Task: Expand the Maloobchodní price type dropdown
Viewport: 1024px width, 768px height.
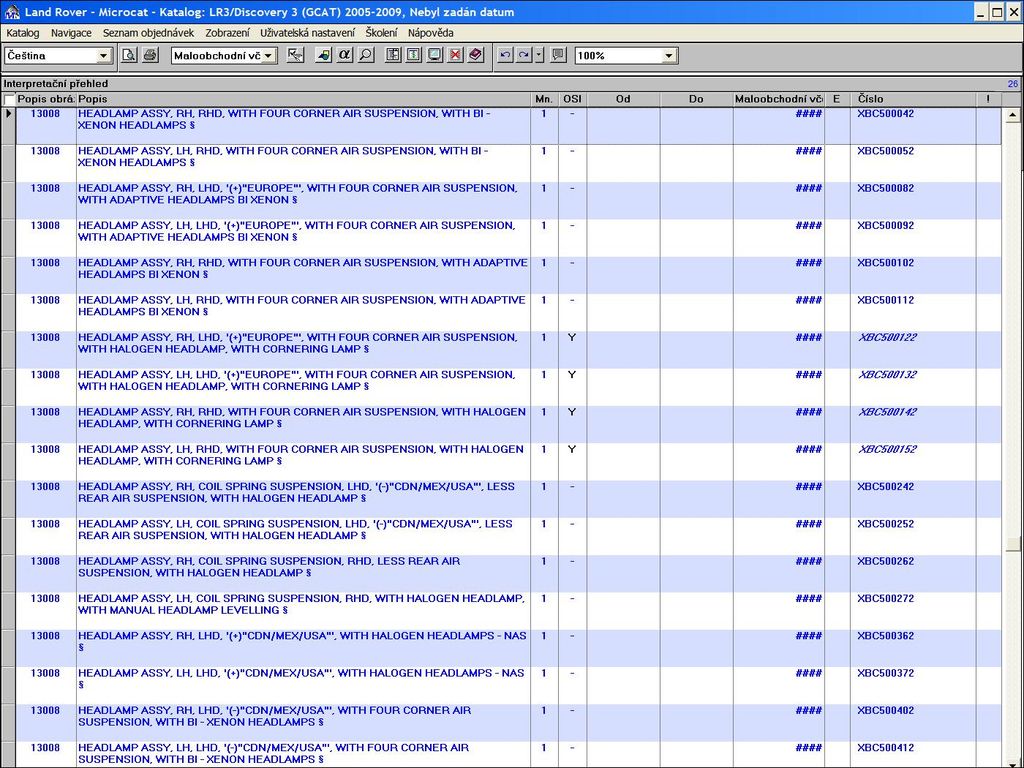Action: [268, 56]
